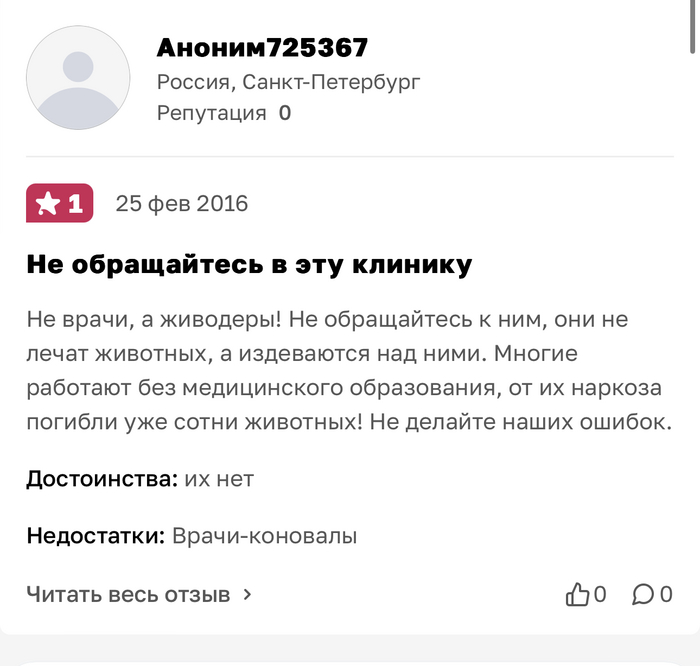Viewport: 700px width, 666px height.
Task: Expand review with the chevron arrow
Action: pyautogui.click(x=248, y=595)
